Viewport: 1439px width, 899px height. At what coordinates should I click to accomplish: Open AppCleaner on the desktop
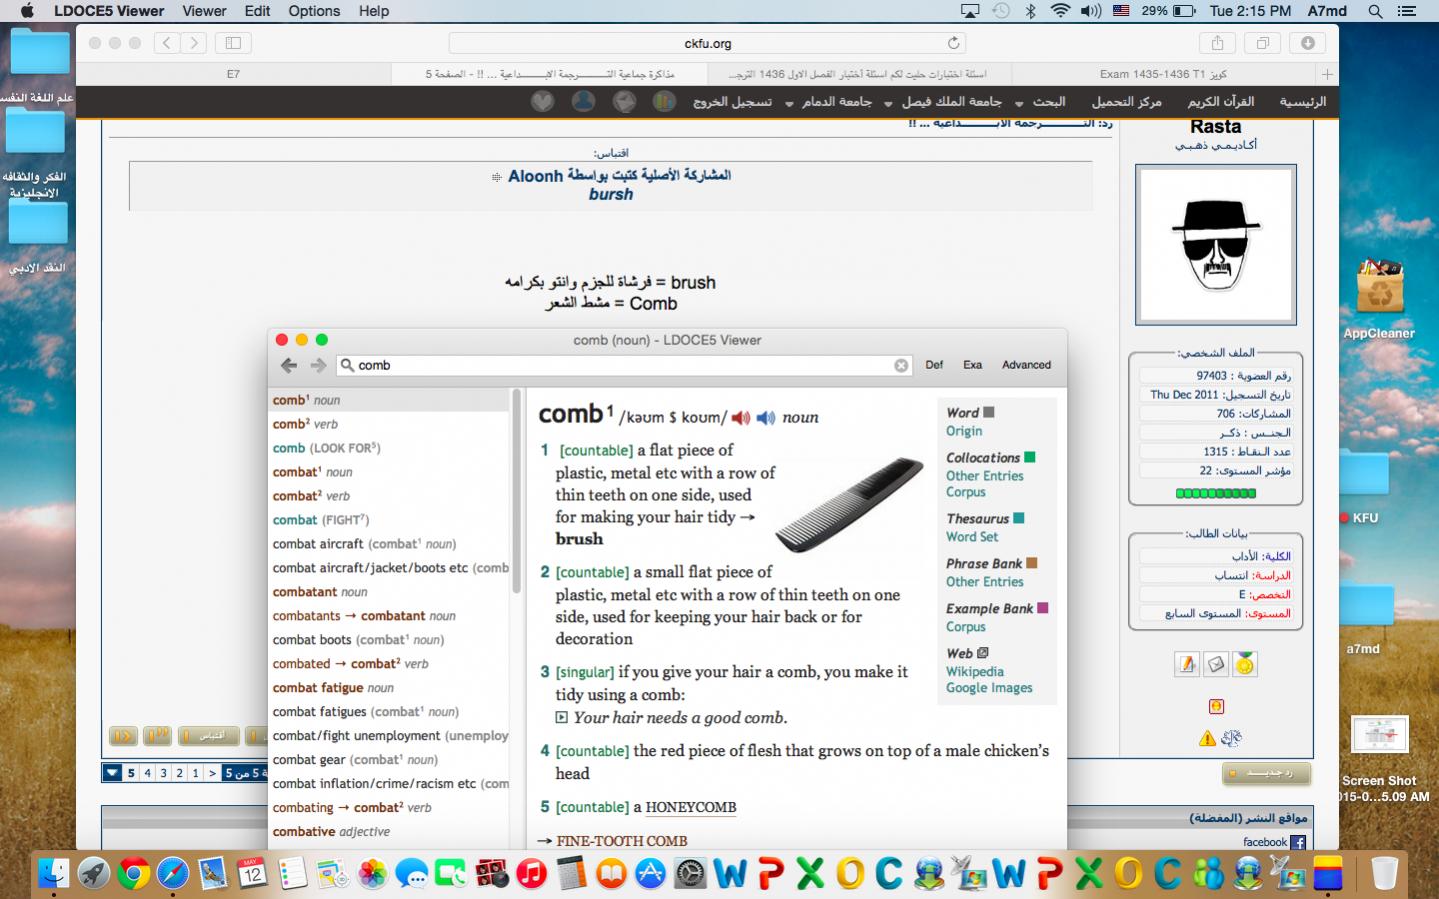click(1379, 298)
